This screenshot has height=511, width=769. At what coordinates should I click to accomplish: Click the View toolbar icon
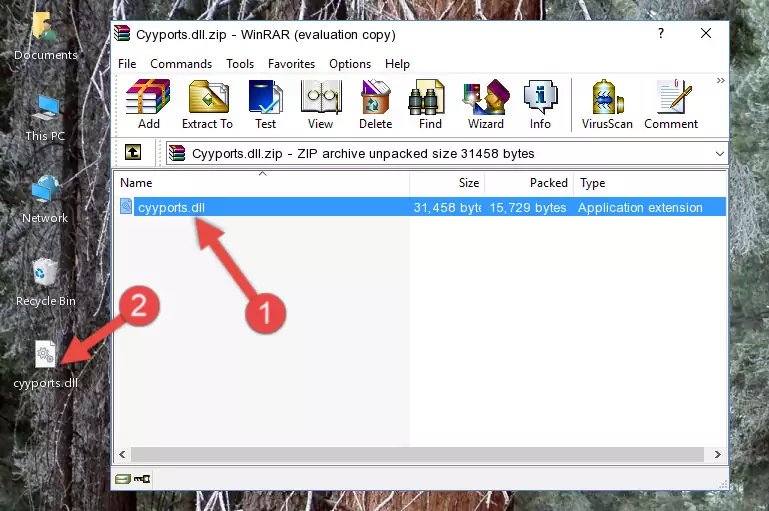[321, 104]
